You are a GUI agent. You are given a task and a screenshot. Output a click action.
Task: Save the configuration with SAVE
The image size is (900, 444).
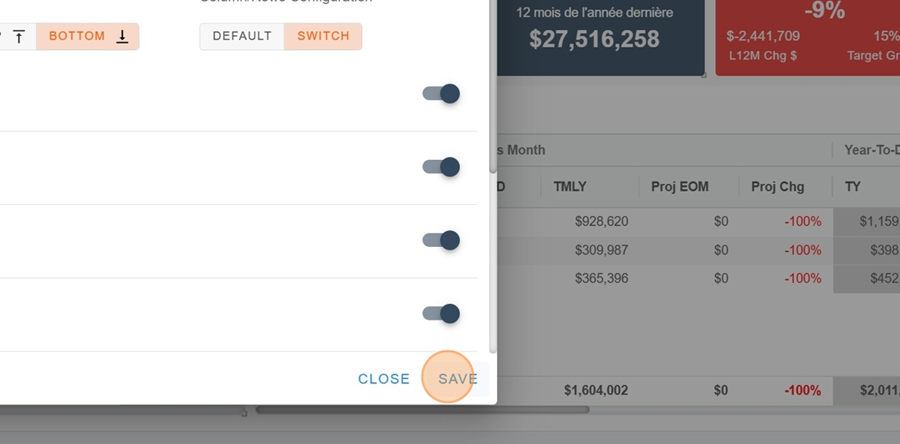tap(457, 379)
